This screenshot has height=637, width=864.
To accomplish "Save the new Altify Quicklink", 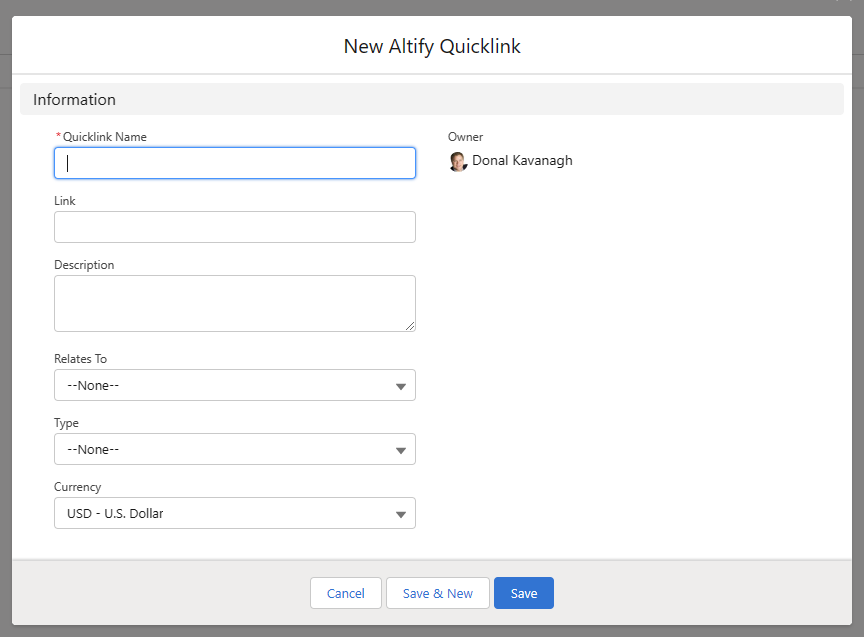I will 523,593.
